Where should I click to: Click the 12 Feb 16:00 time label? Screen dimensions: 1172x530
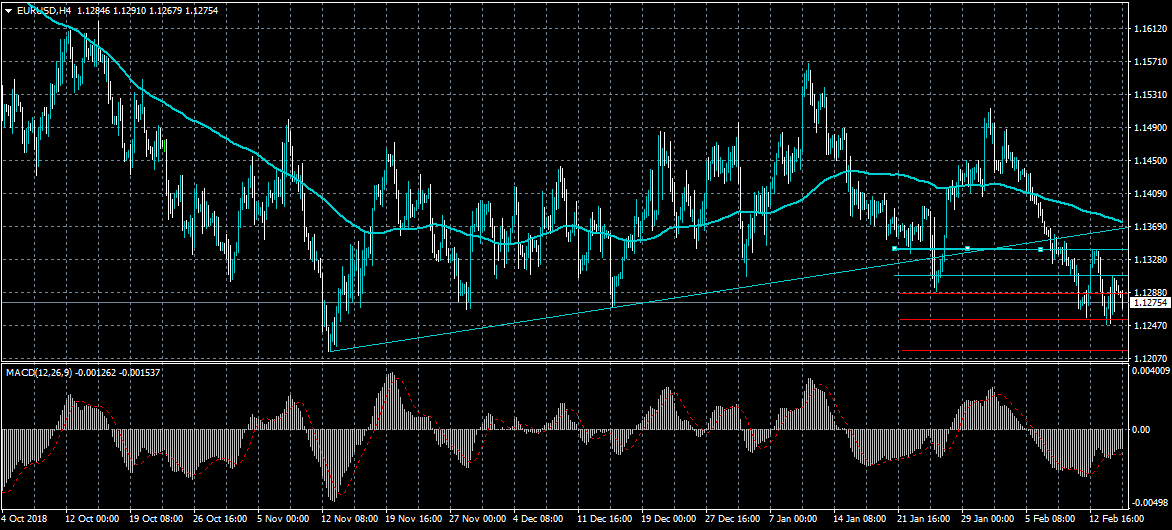pos(1116,518)
